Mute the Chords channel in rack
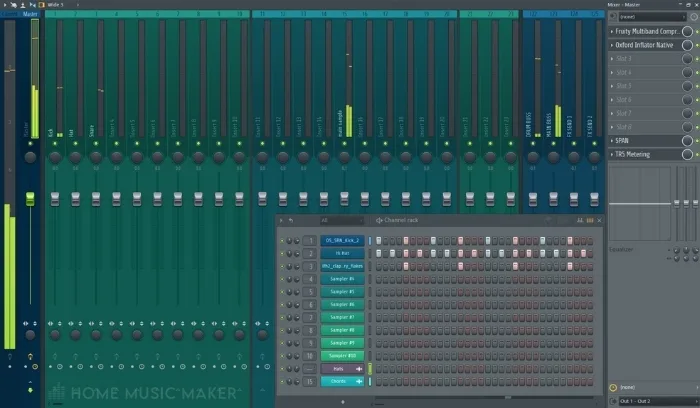 282,382
